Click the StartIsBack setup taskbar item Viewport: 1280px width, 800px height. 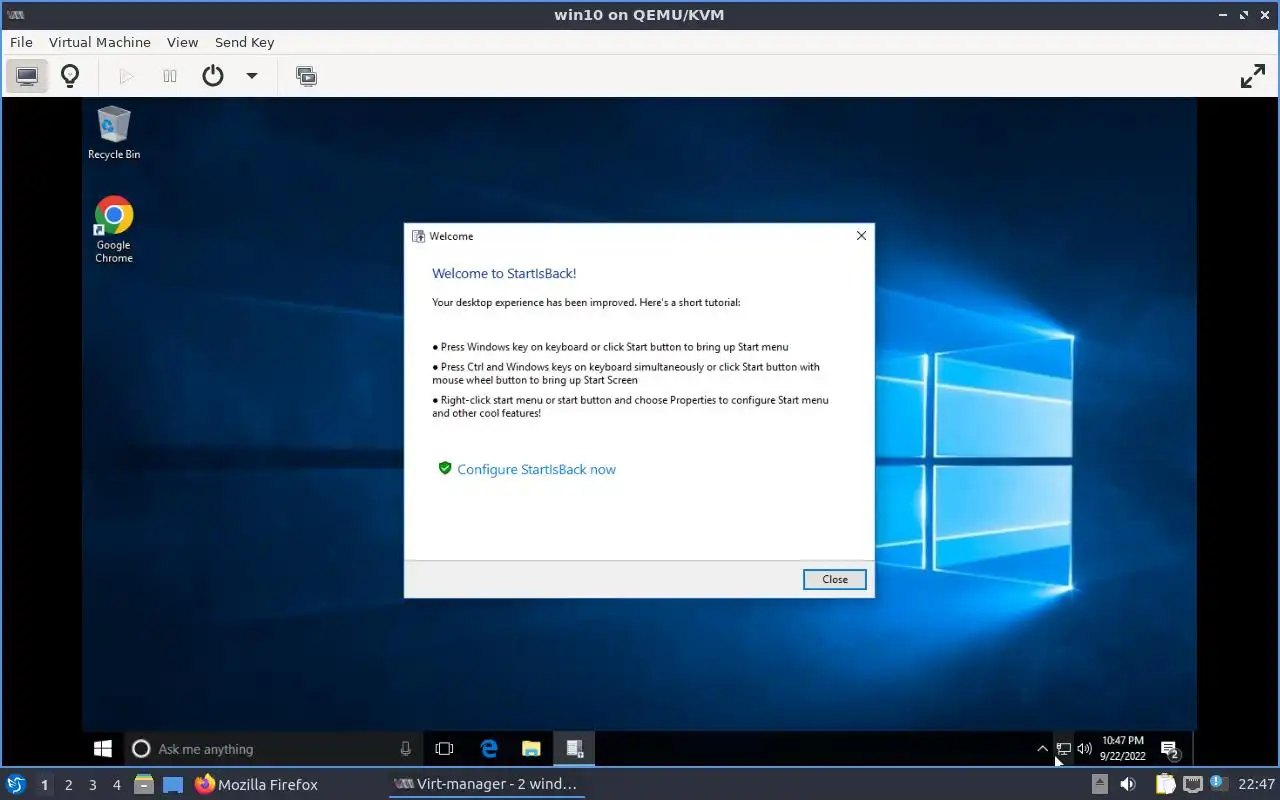[574, 748]
